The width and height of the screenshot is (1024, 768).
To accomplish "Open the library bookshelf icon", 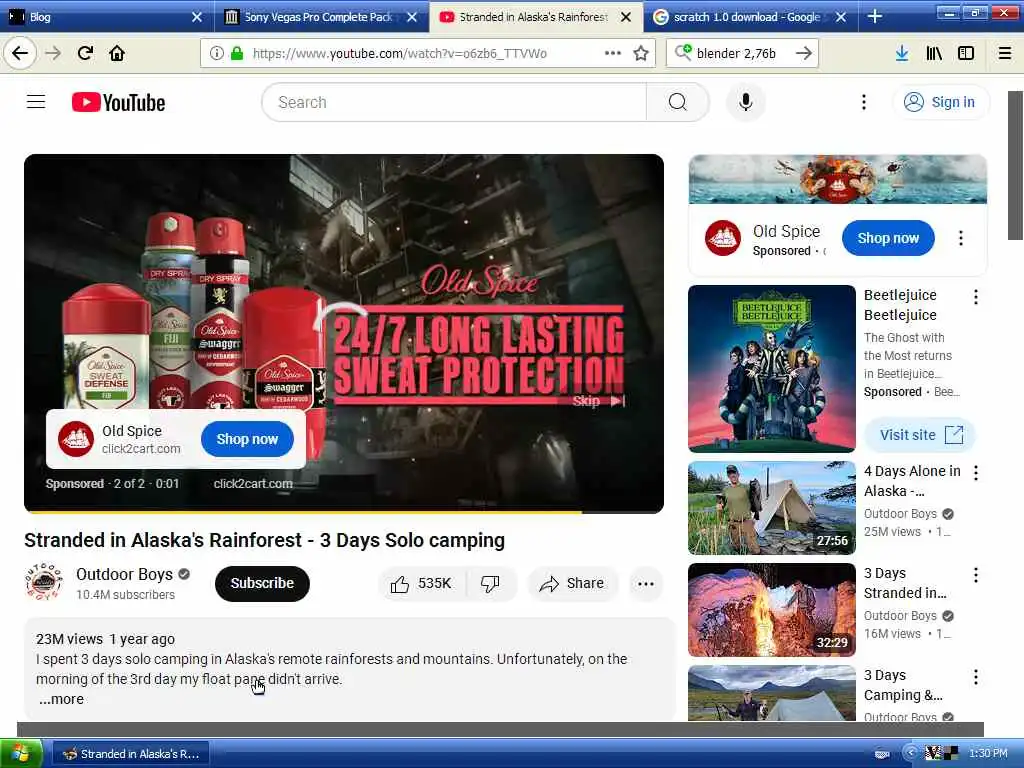I will coord(935,54).
